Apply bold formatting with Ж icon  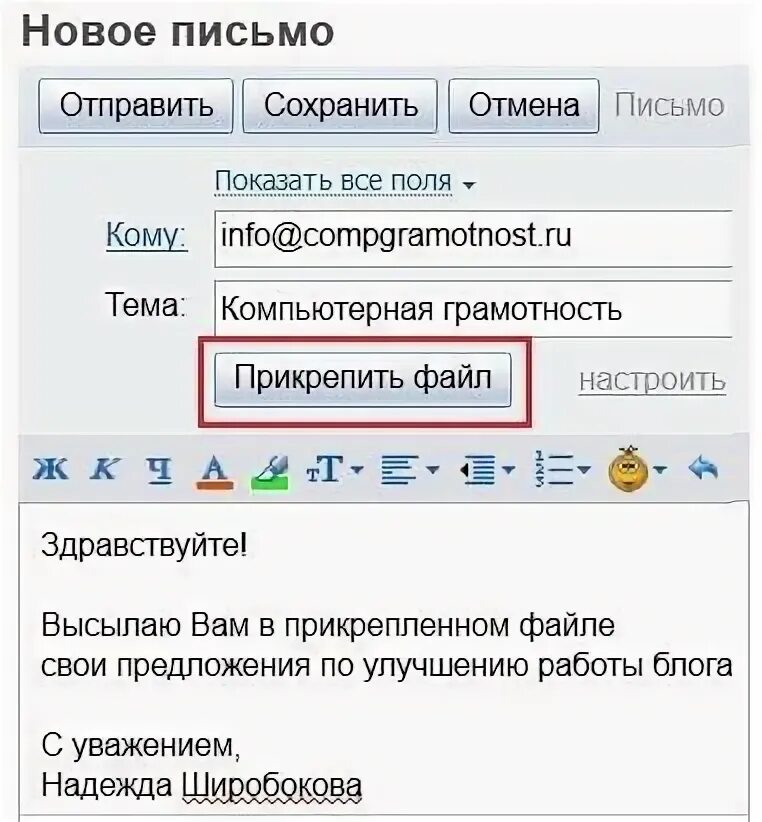point(50,468)
